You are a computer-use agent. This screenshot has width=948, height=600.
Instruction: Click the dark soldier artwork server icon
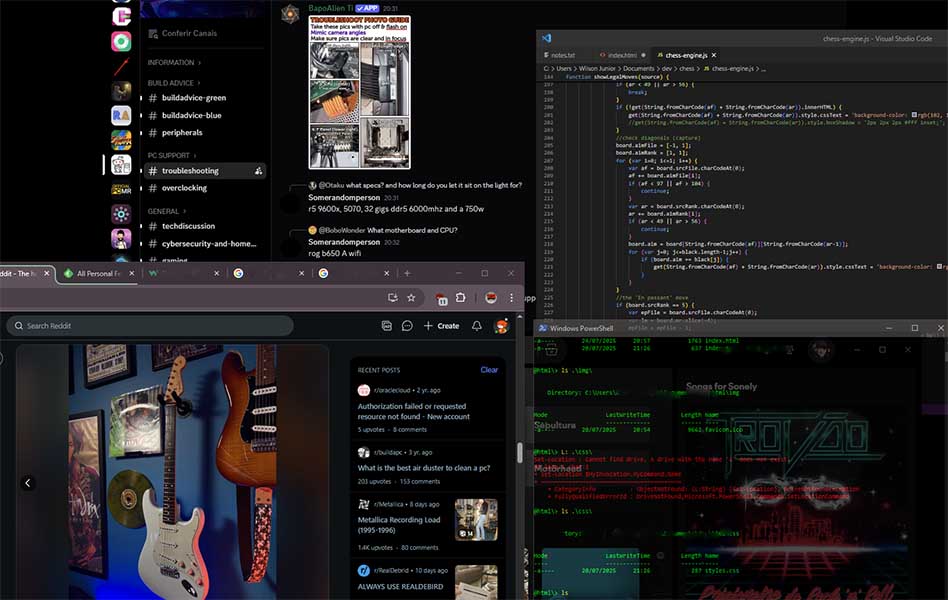pos(121,91)
